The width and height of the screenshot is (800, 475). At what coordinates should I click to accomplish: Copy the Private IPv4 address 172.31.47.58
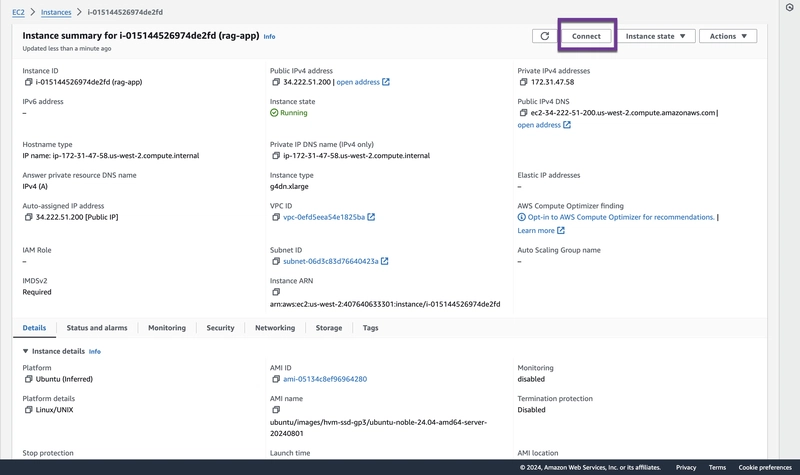[523, 82]
